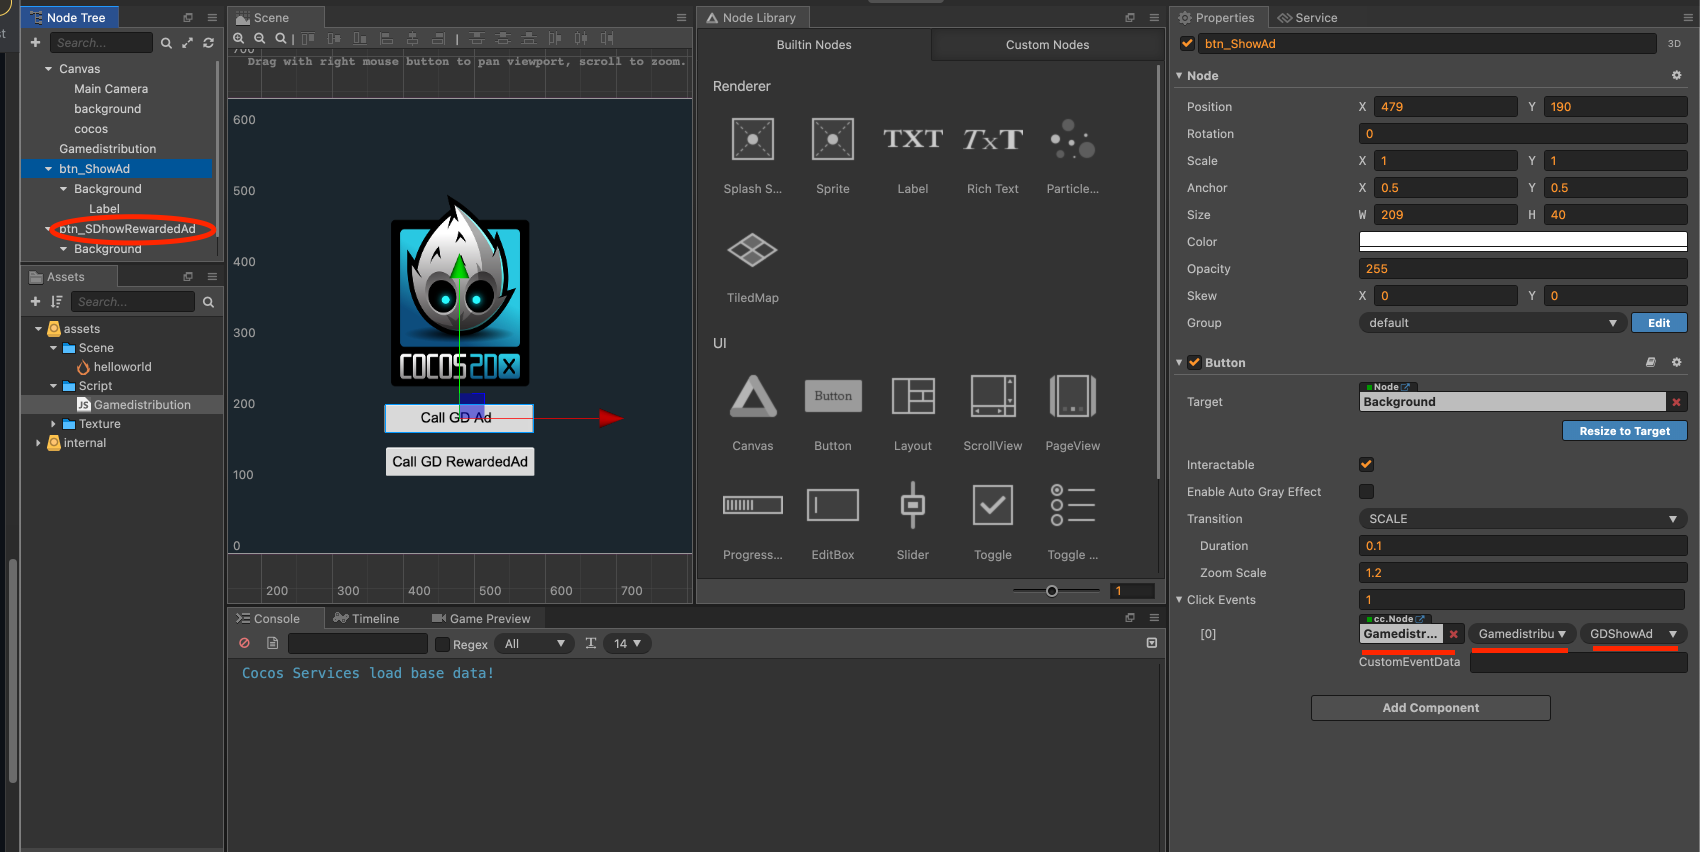Pick the ScrollView node icon
This screenshot has height=852, width=1700.
coord(992,397)
